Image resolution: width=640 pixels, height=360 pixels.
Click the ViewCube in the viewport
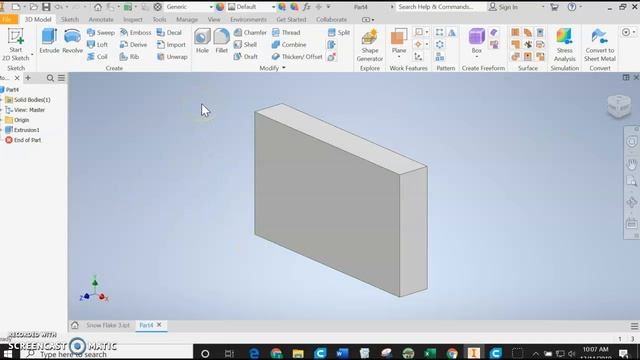pyautogui.click(x=619, y=106)
